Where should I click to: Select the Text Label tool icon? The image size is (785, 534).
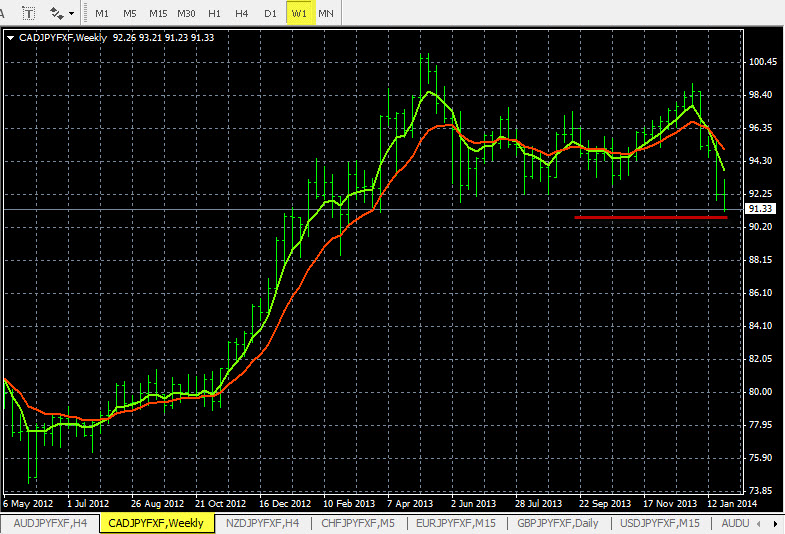pos(29,14)
